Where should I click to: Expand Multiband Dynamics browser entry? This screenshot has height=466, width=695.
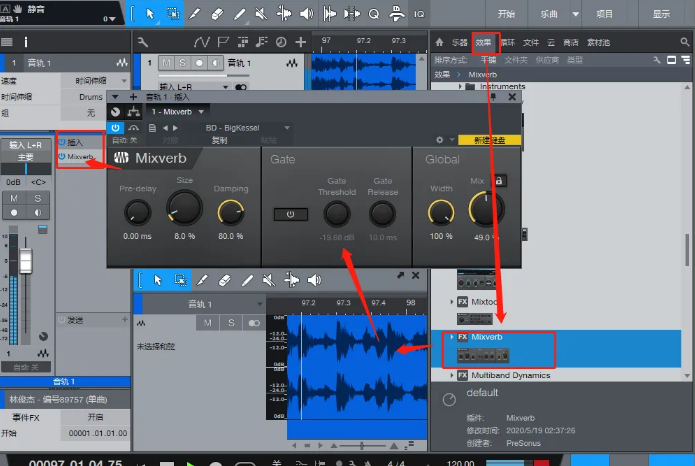coord(452,375)
